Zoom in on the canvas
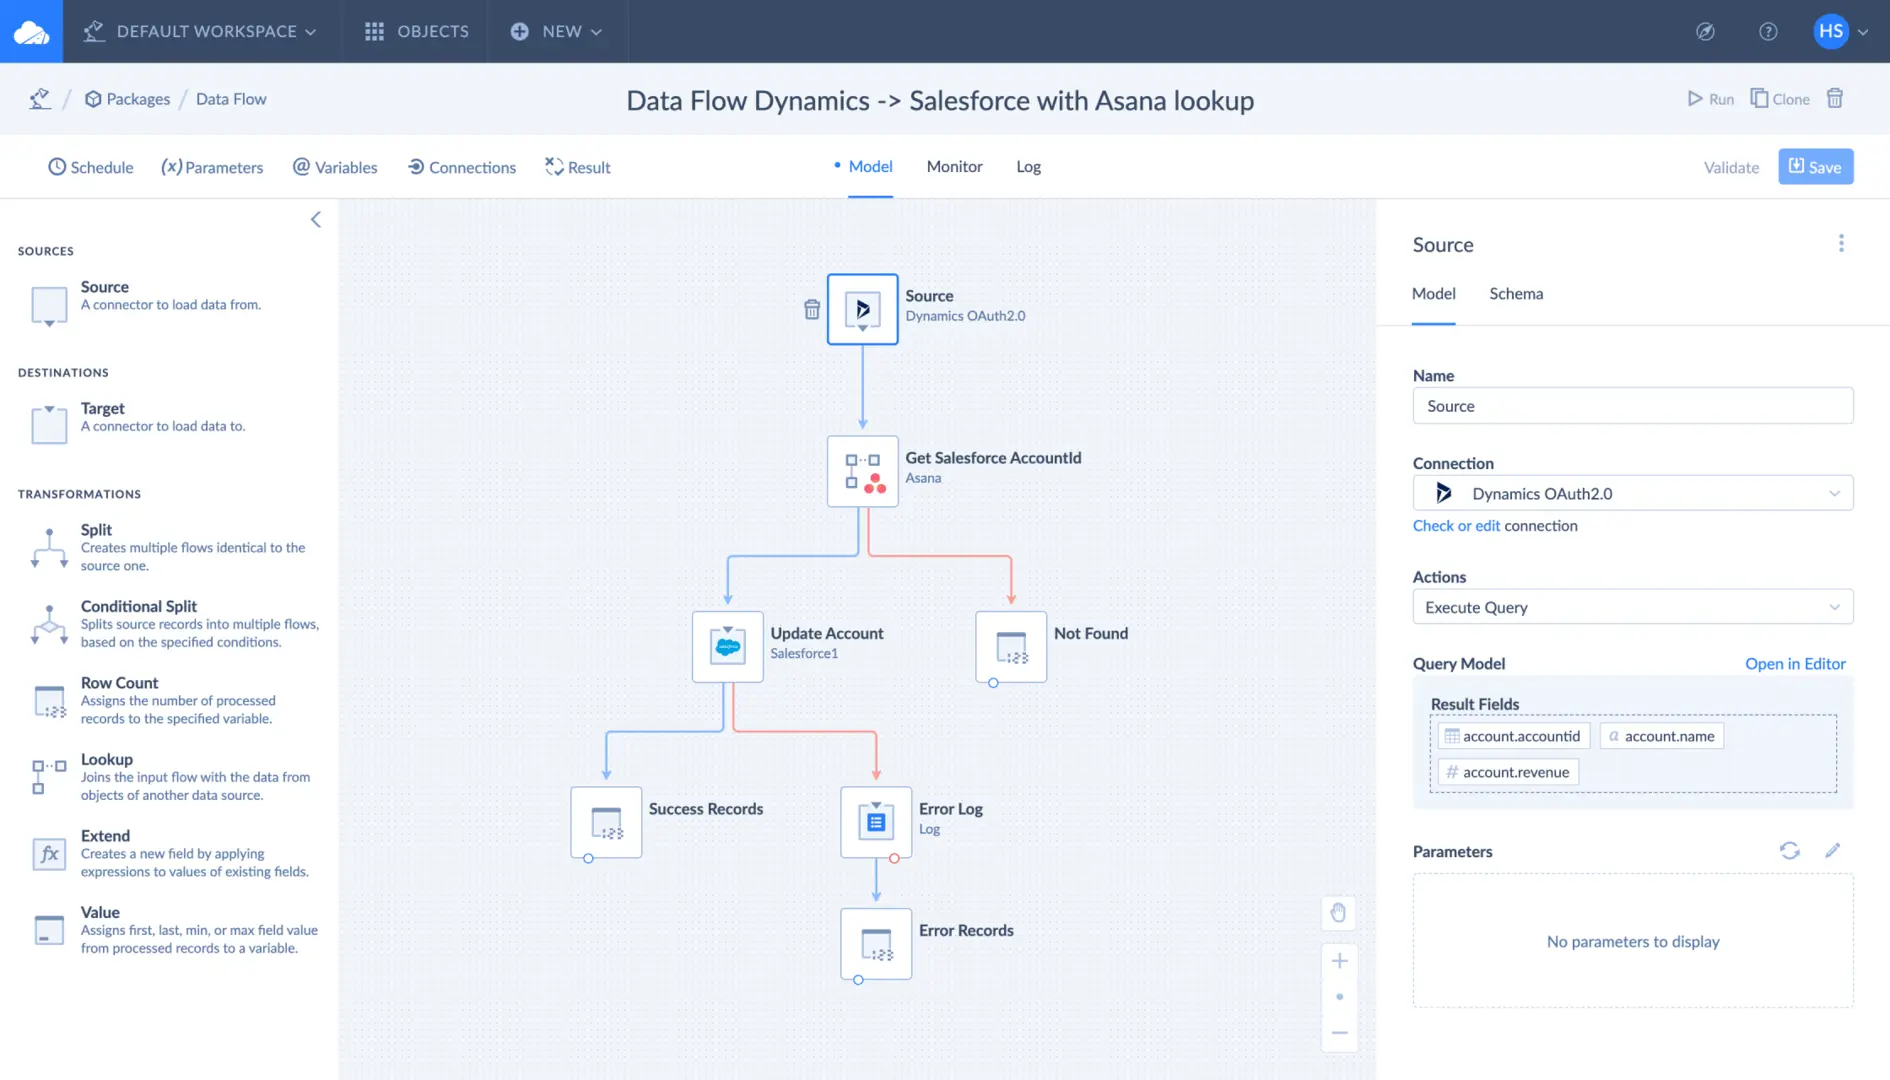The height and width of the screenshot is (1080, 1890). 1340,961
